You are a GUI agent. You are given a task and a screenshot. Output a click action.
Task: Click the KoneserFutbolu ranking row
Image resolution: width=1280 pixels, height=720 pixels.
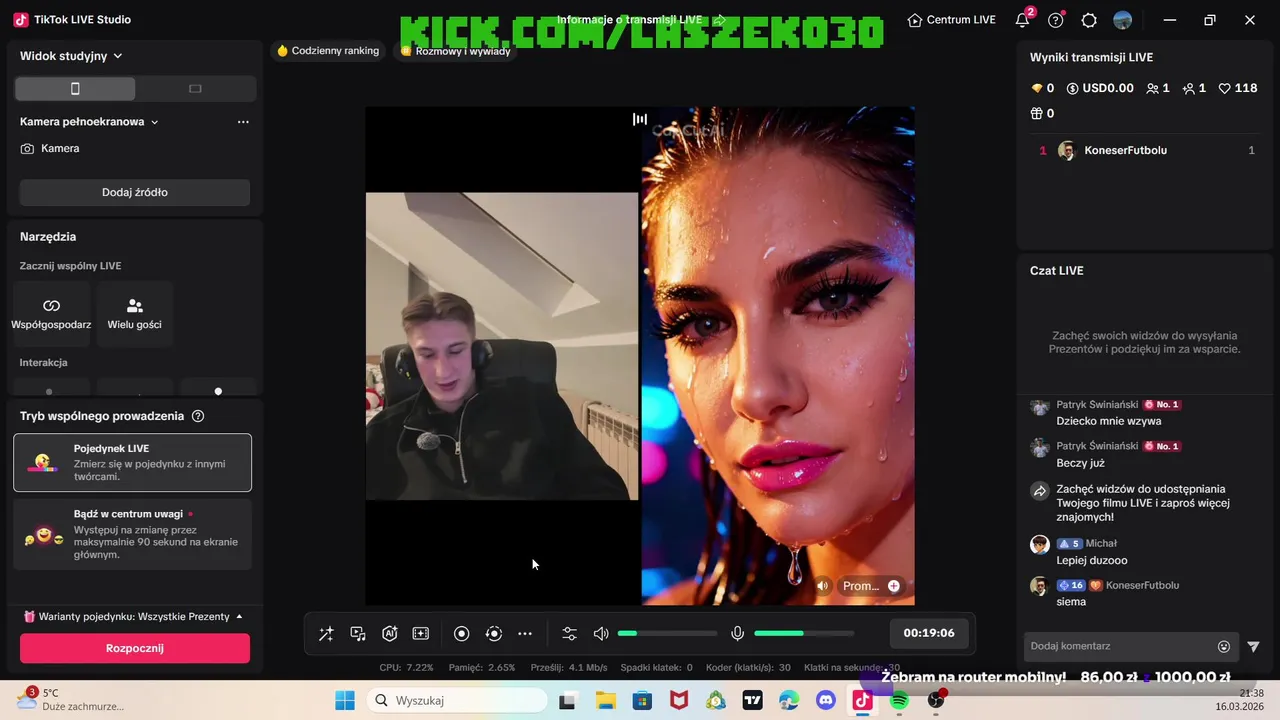(x=1146, y=150)
